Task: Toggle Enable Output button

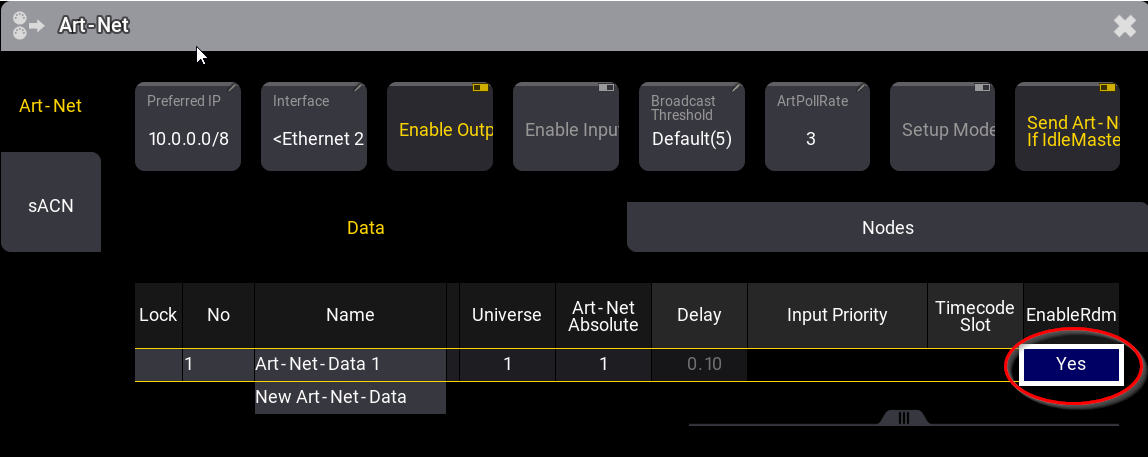Action: click(440, 127)
